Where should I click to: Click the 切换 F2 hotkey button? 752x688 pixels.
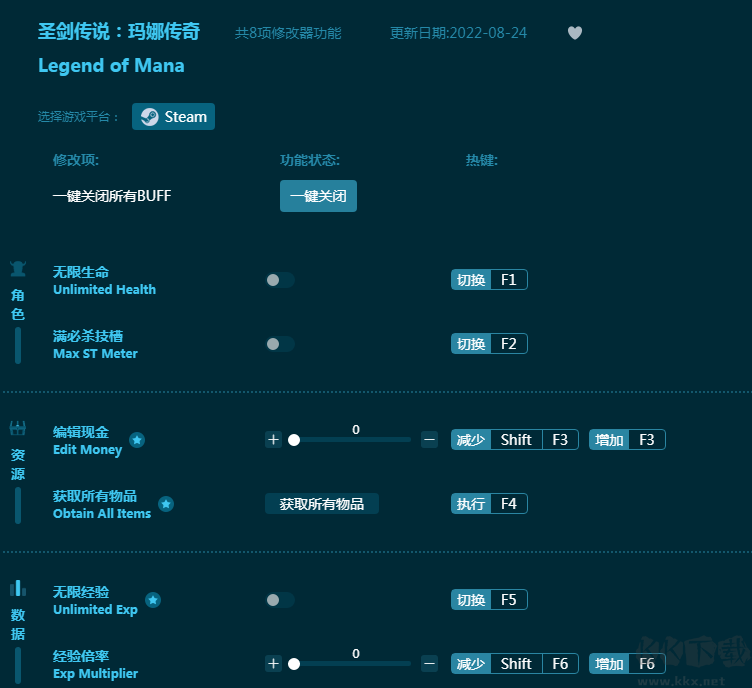[489, 344]
